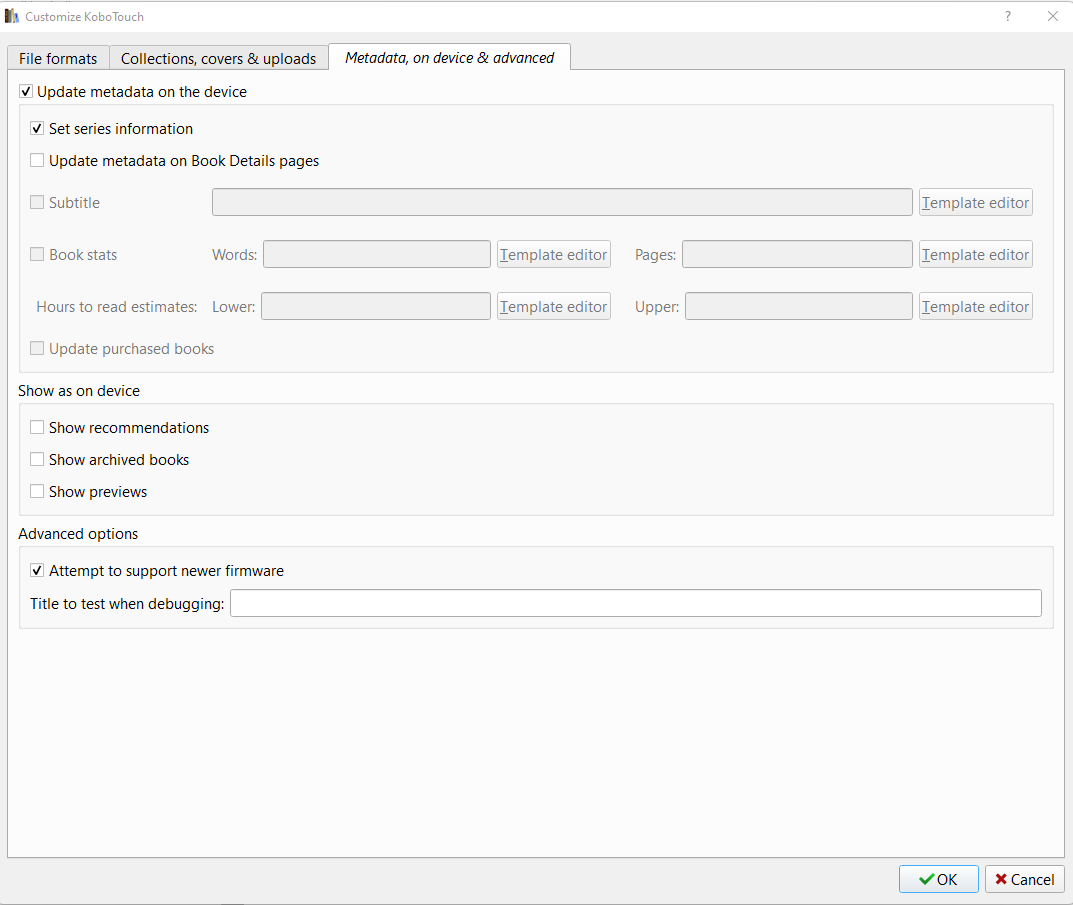Viewport: 1073px width, 905px height.
Task: Close the Customize KoboTouch window
Action: click(x=1052, y=16)
